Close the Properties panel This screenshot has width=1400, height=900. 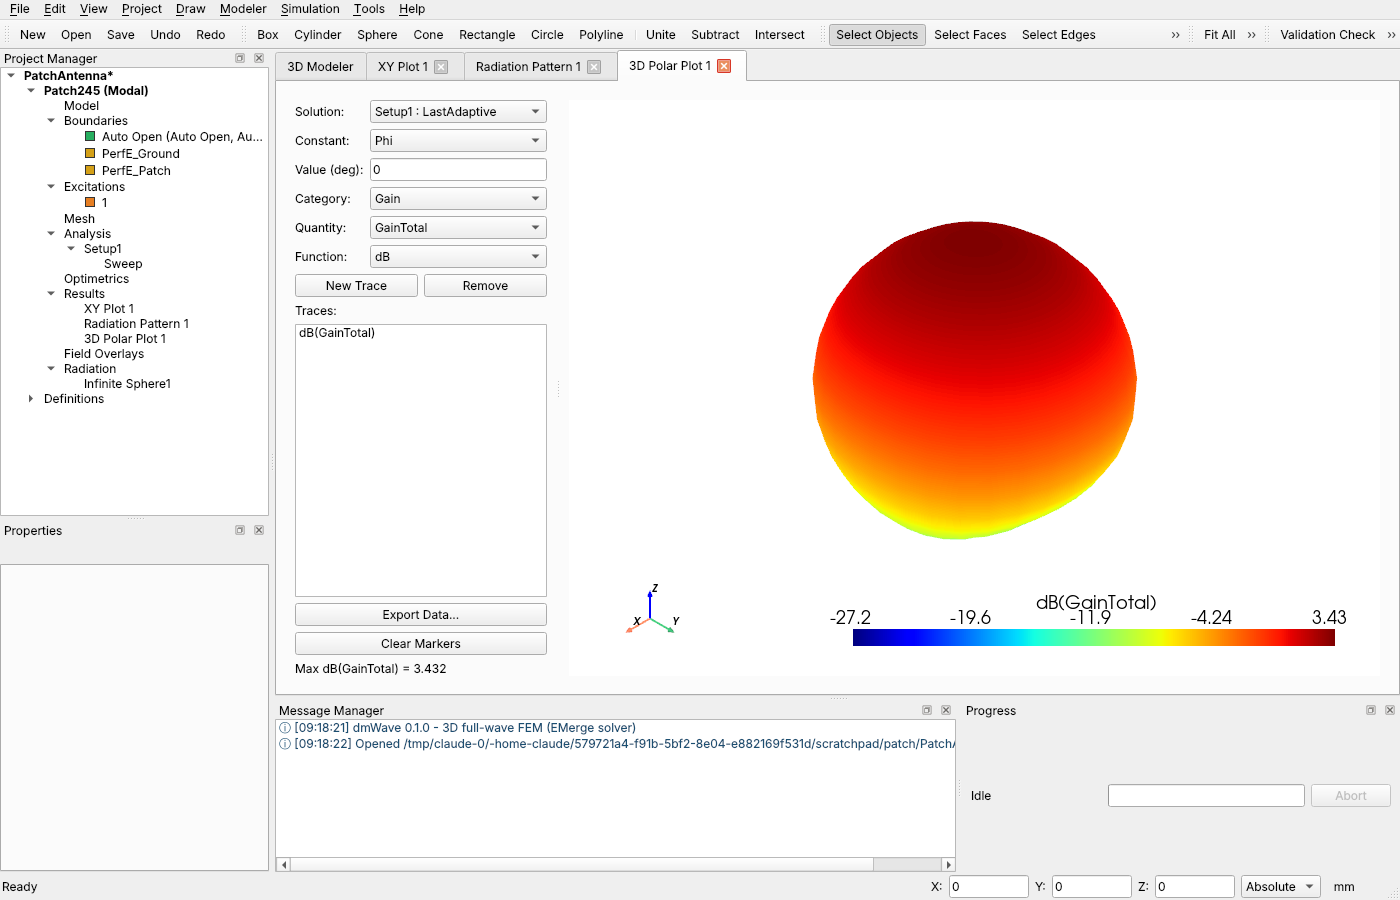tap(259, 530)
